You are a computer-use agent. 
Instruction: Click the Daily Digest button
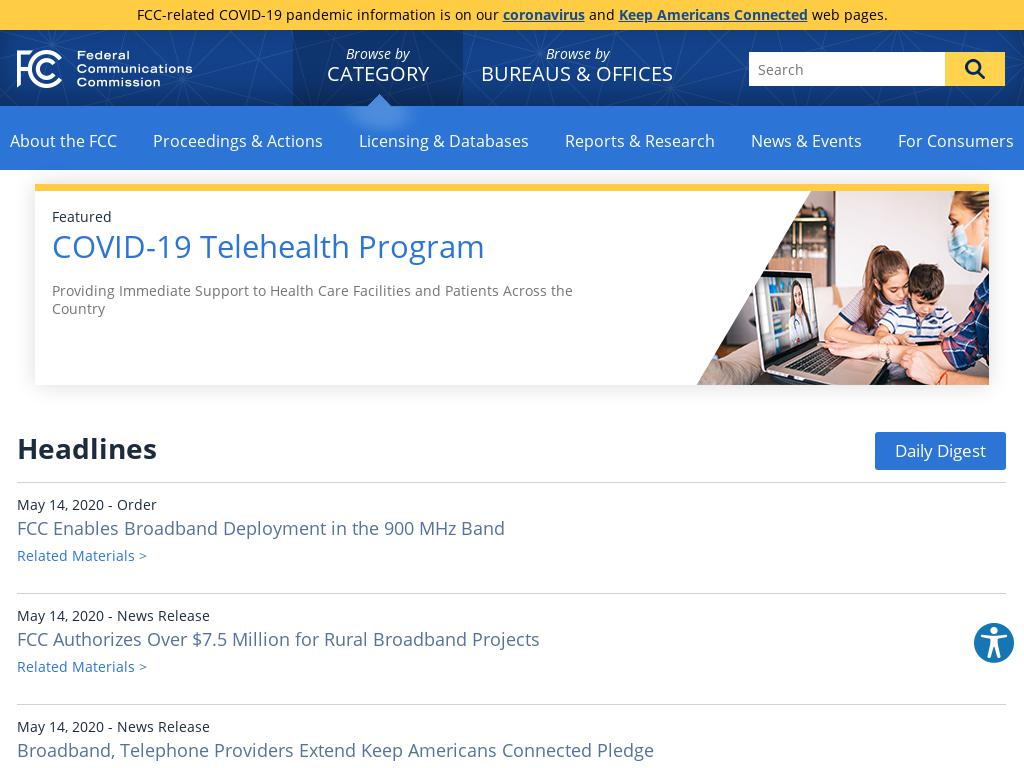pos(939,451)
